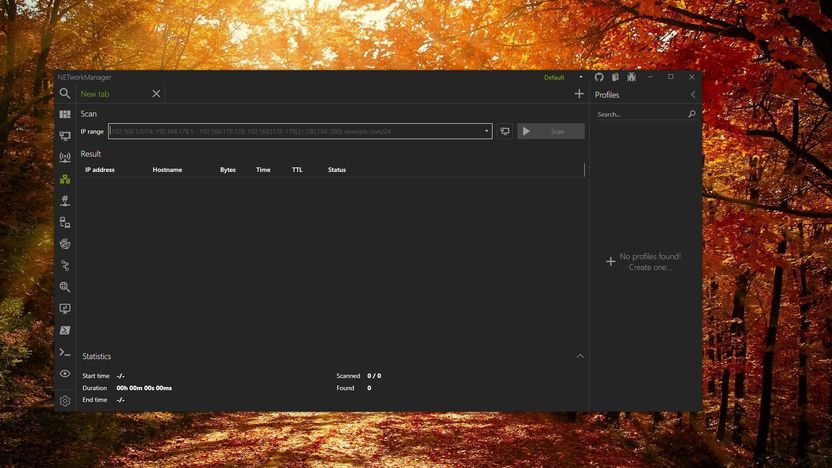The width and height of the screenshot is (832, 468).
Task: Open the magnifier globe tool
Action: click(65, 287)
